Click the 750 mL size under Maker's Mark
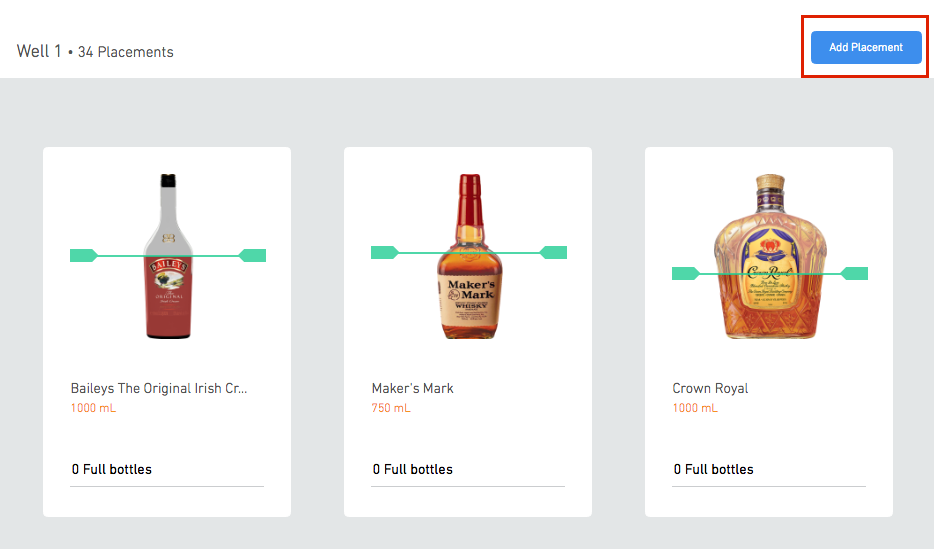 pos(391,408)
